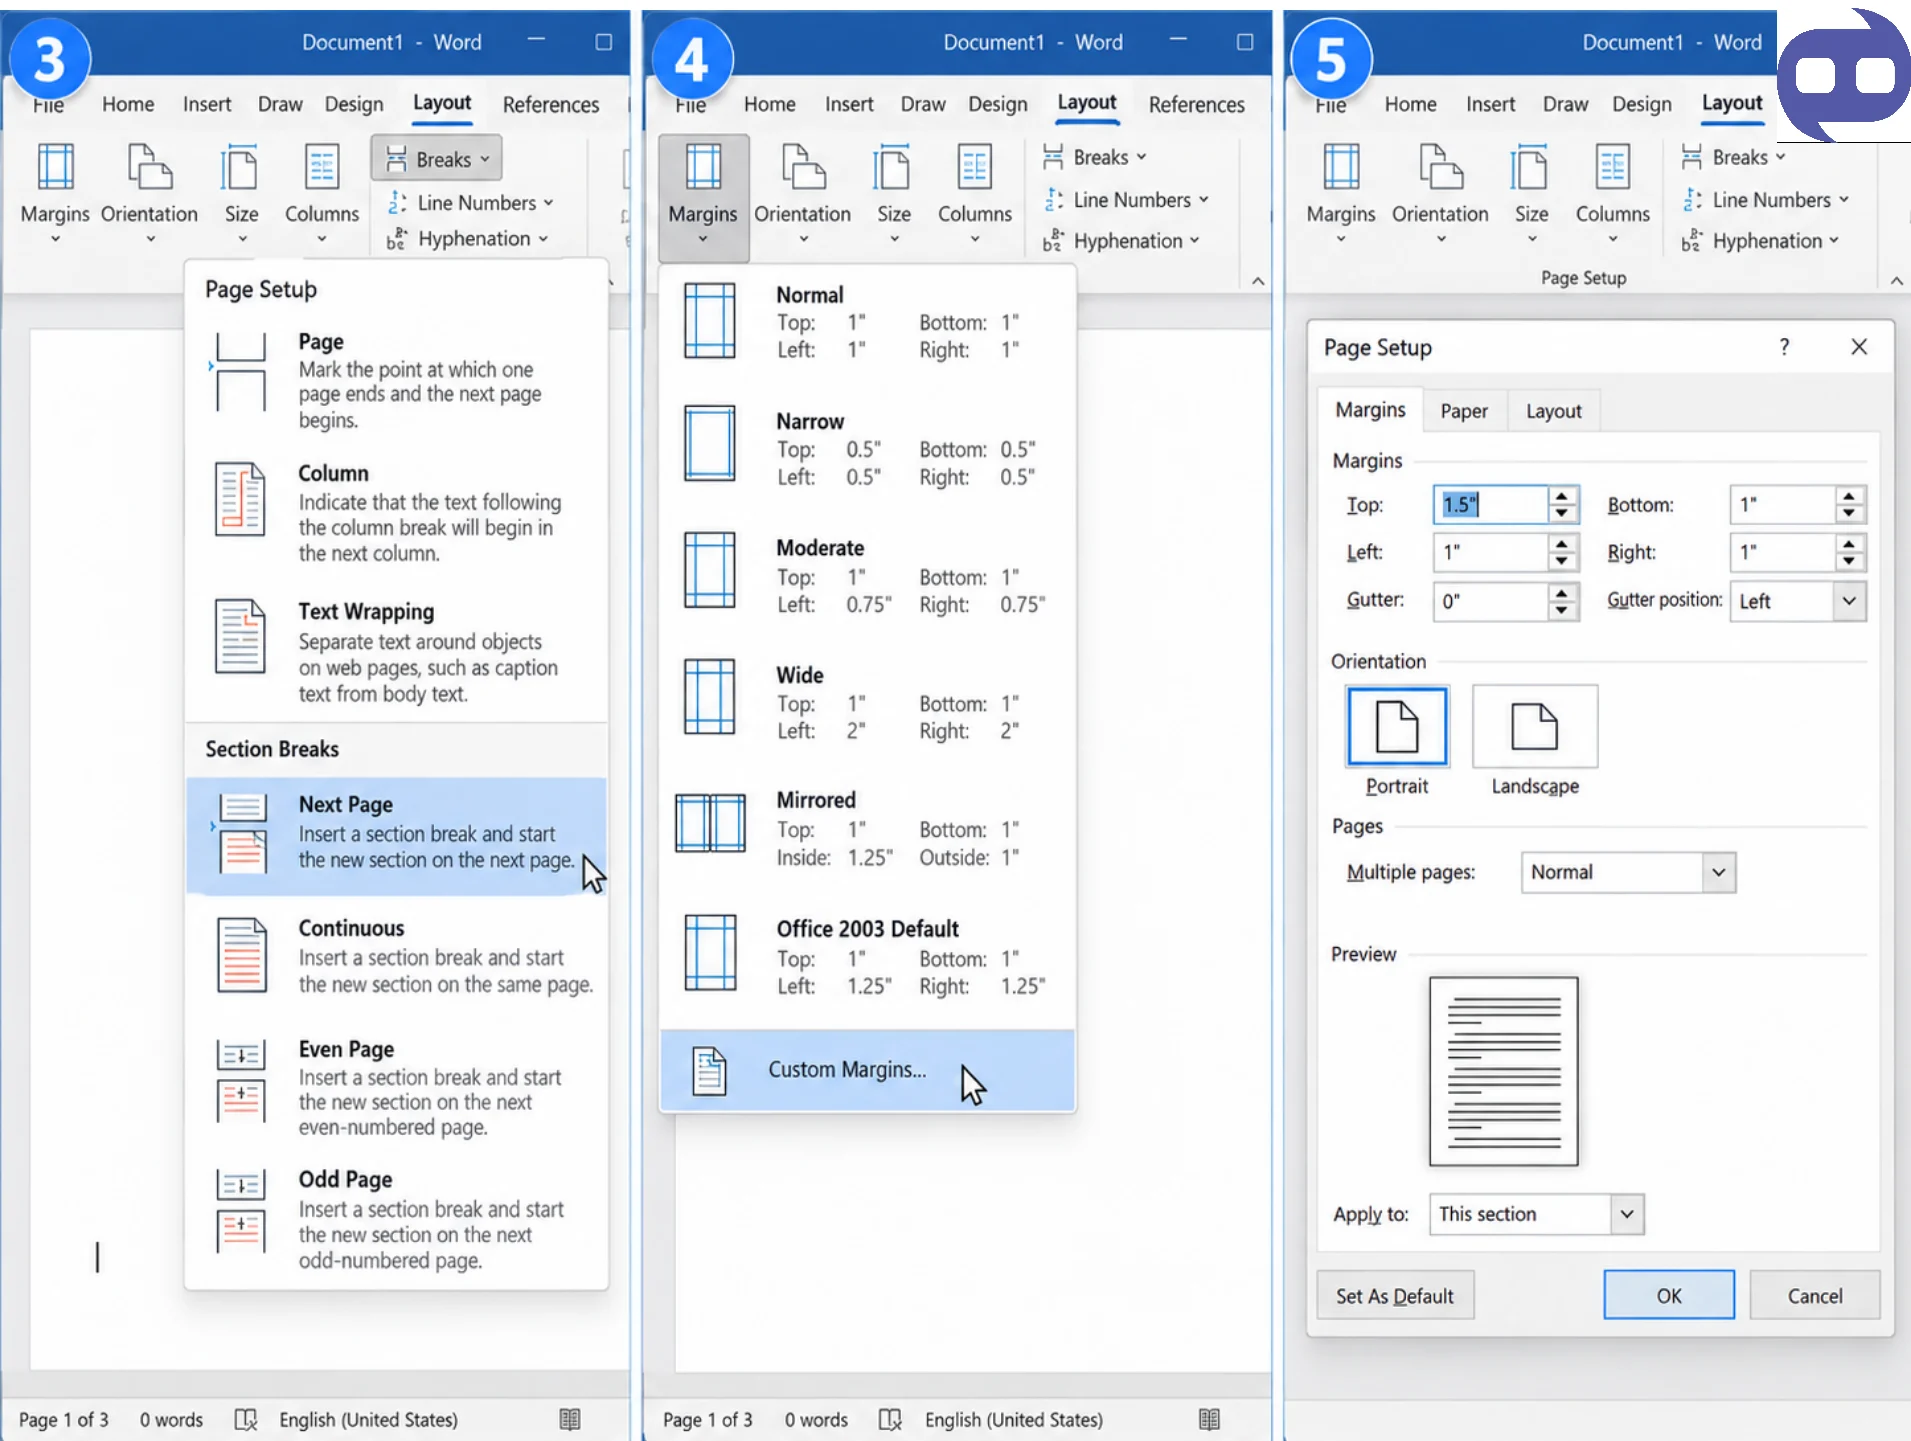
Task: Select the Margins tab in Page Setup
Action: click(x=1370, y=410)
